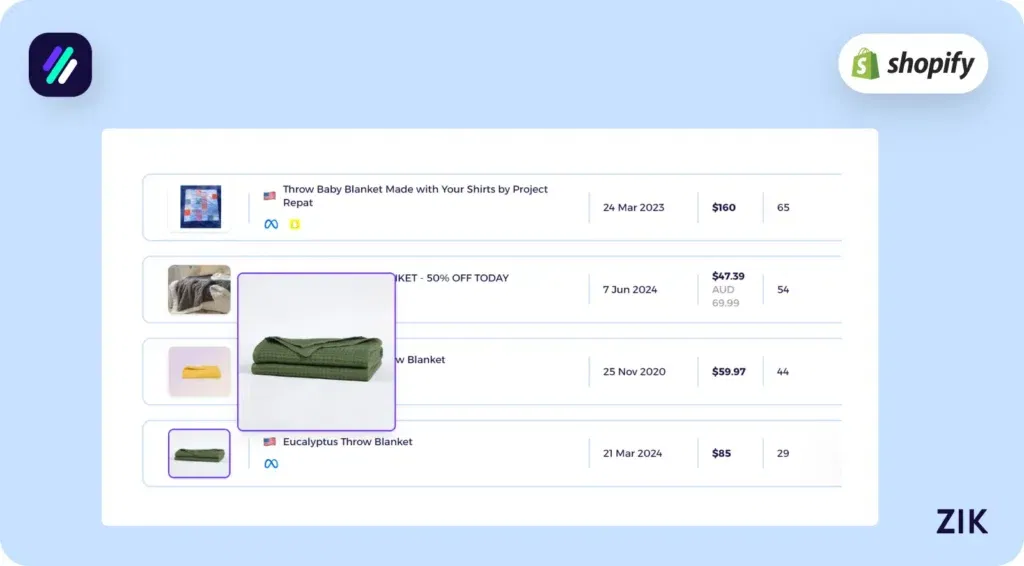Click the striped app logo icon
The width and height of the screenshot is (1024, 566).
pos(60,65)
